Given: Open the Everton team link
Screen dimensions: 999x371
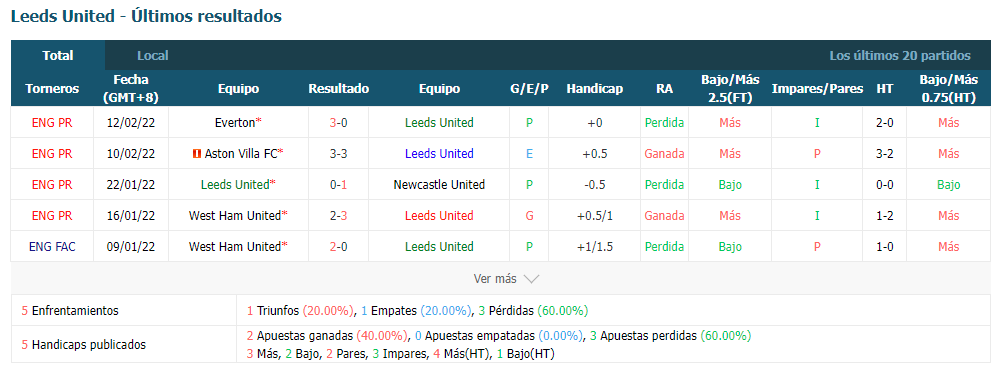Looking at the screenshot, I should coord(235,122).
